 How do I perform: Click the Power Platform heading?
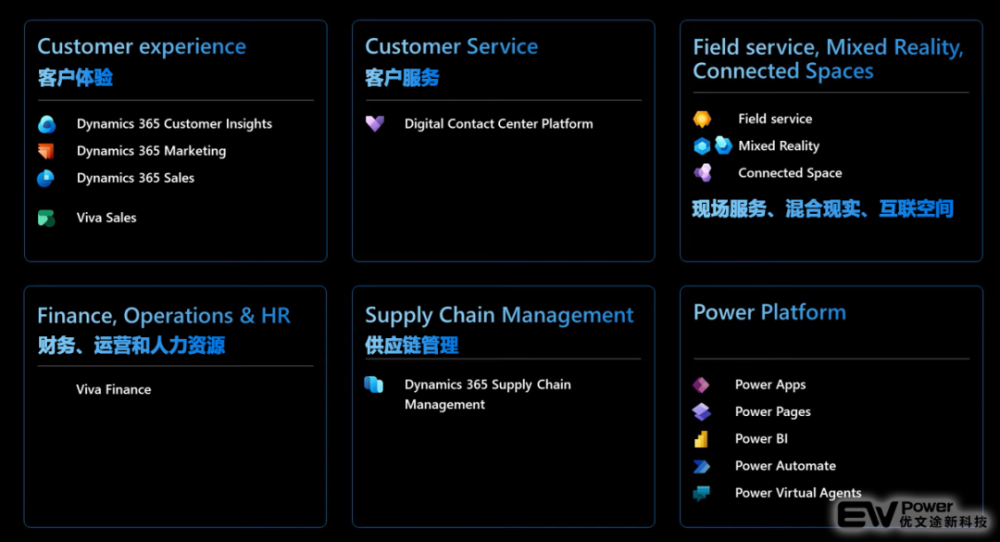(x=769, y=312)
